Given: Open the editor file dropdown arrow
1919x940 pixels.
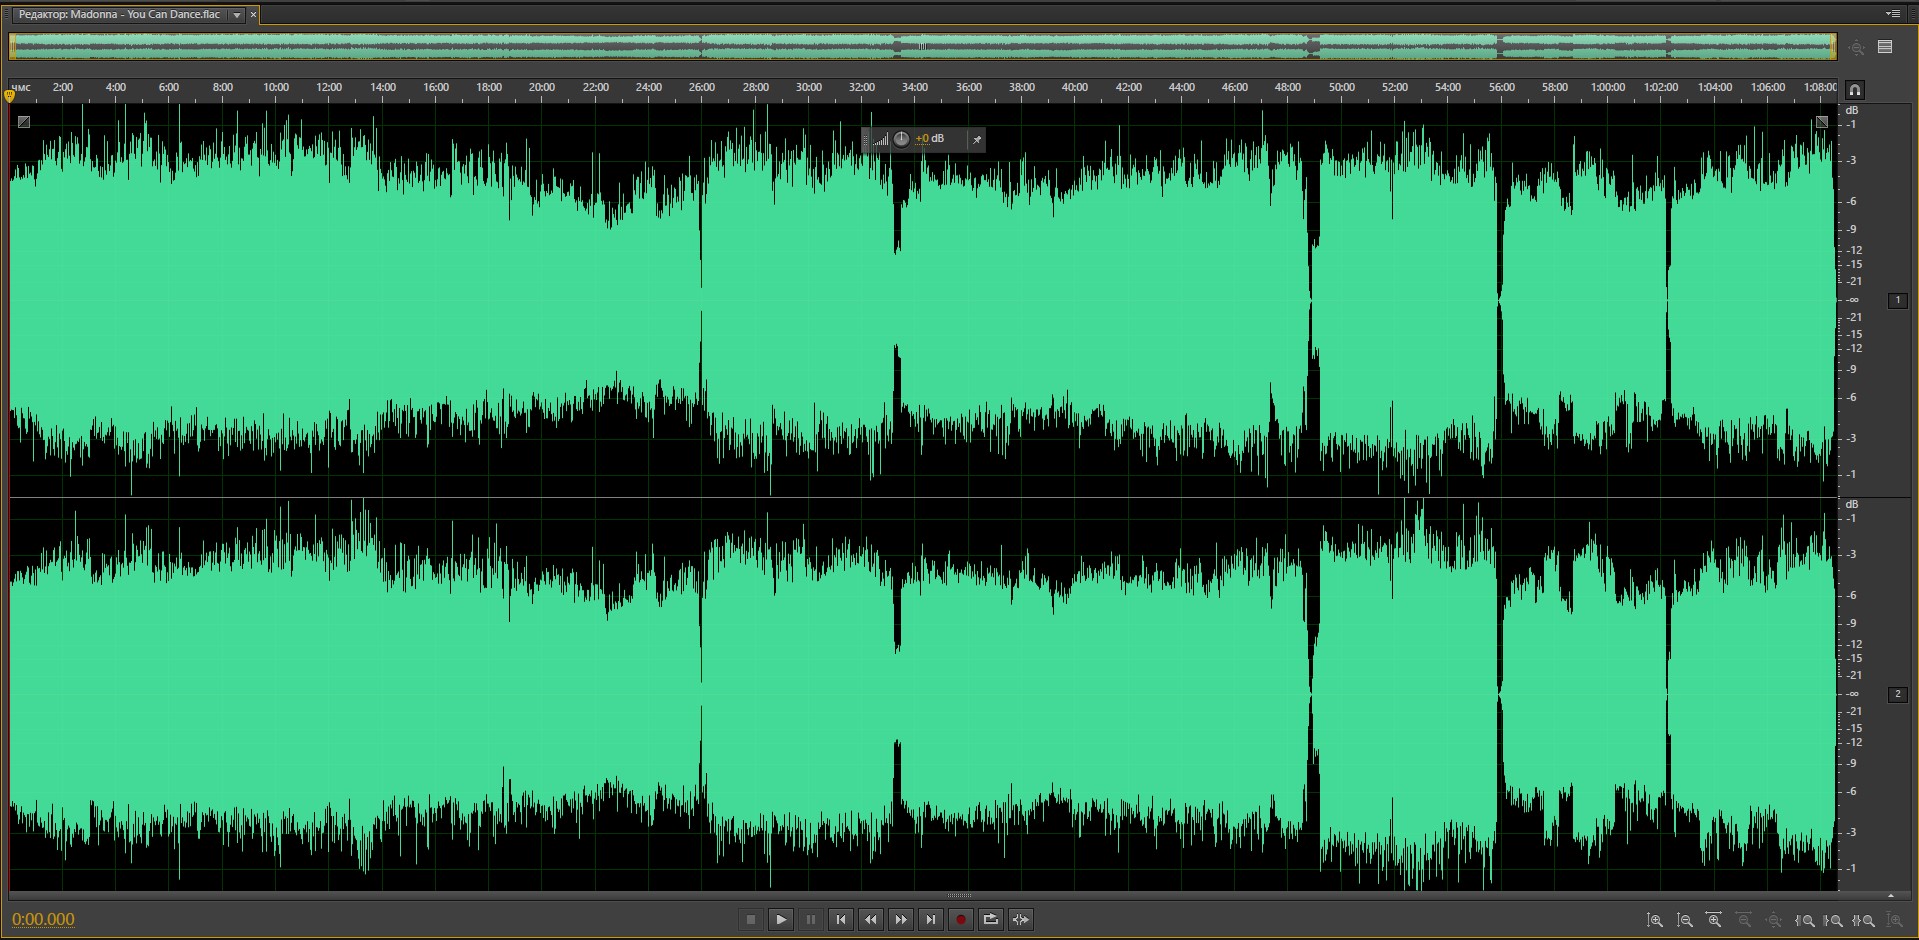Looking at the screenshot, I should pyautogui.click(x=237, y=15).
